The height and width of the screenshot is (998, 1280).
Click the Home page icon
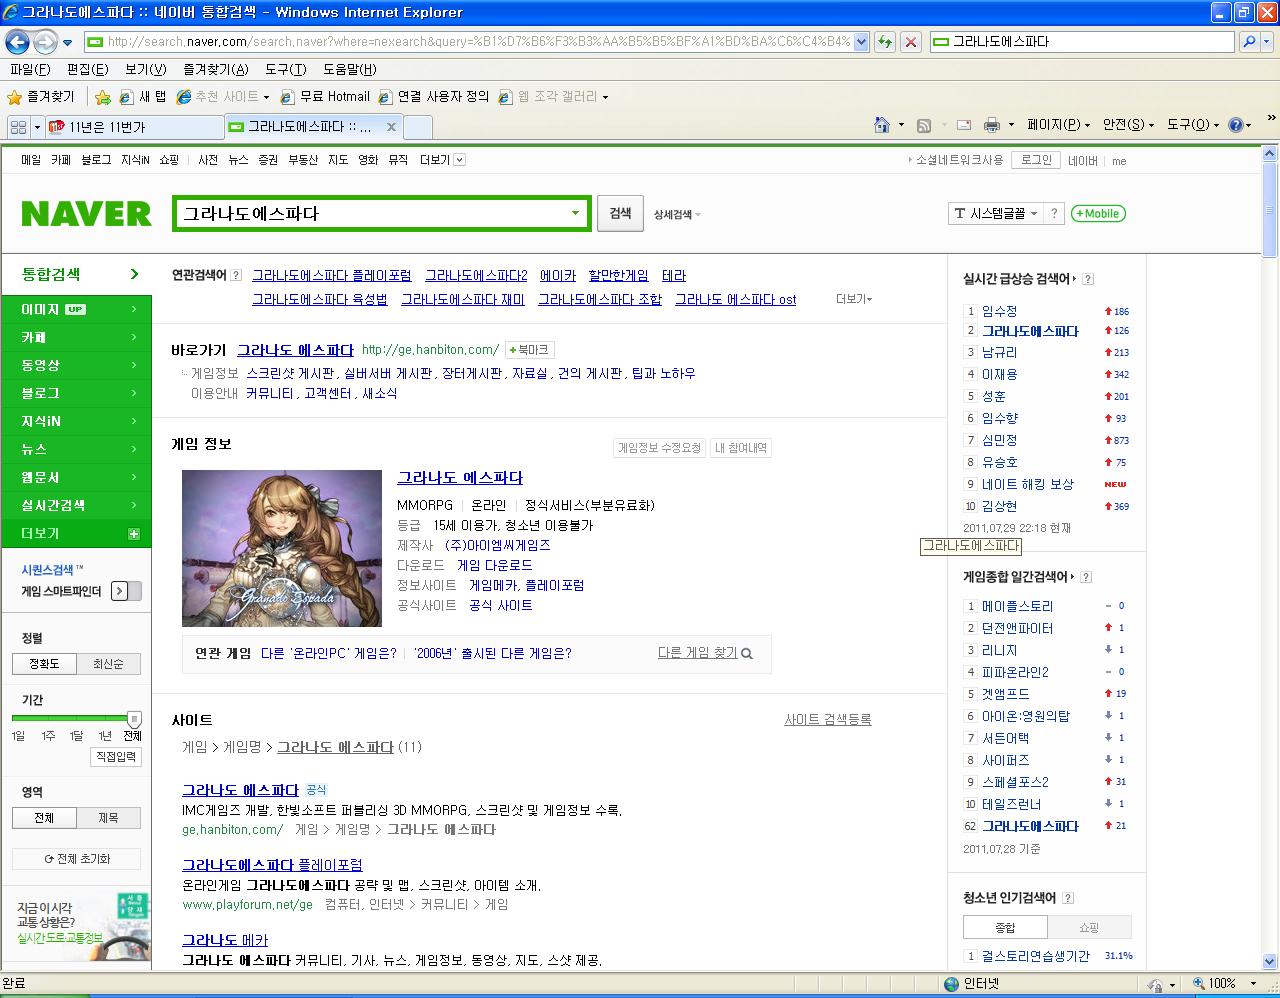(881, 125)
